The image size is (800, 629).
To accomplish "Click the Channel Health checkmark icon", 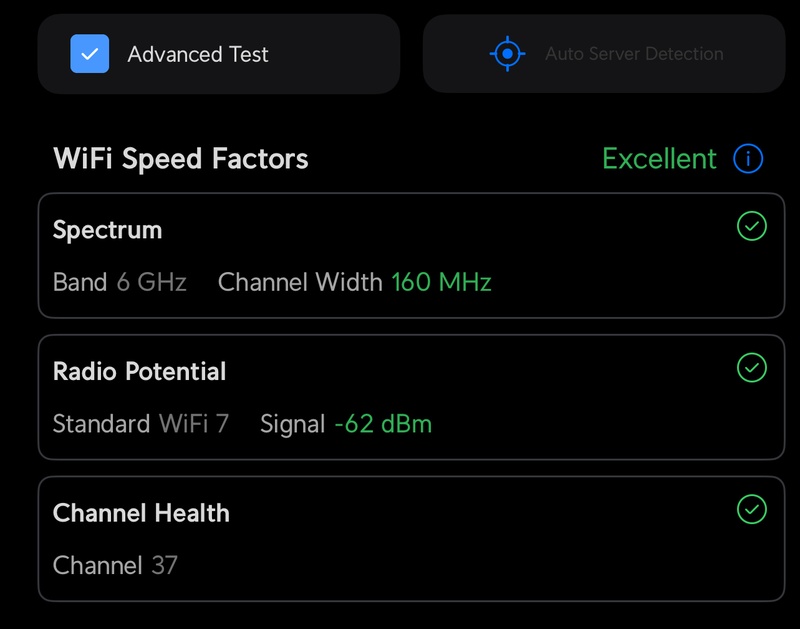I will tap(752, 509).
